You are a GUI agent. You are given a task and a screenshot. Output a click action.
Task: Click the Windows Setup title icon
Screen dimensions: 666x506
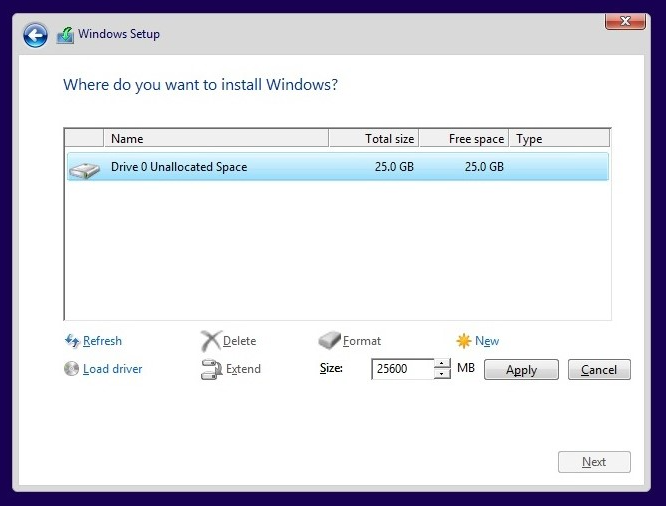pyautogui.click(x=65, y=35)
